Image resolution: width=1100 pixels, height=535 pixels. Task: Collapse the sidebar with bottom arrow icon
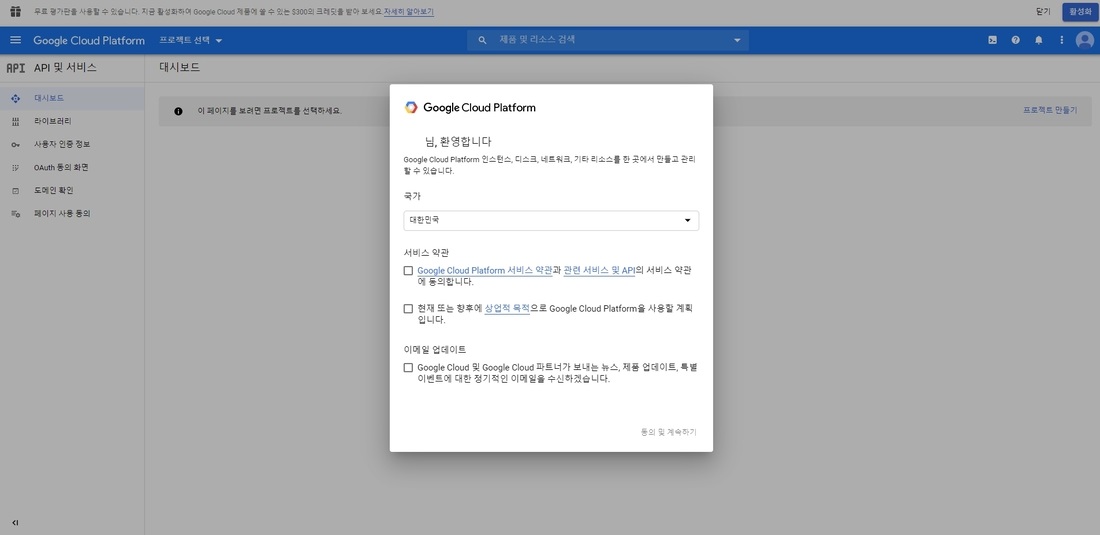pyautogui.click(x=15, y=522)
